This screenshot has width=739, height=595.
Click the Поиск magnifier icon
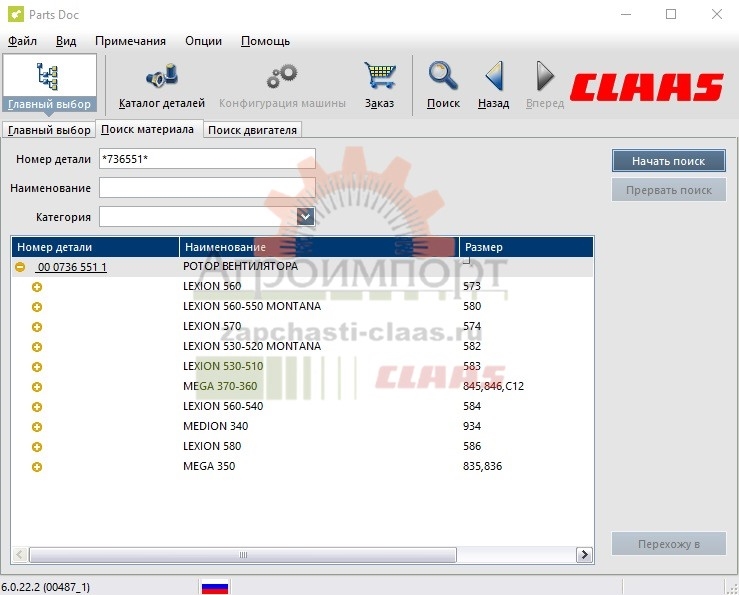[x=443, y=85]
